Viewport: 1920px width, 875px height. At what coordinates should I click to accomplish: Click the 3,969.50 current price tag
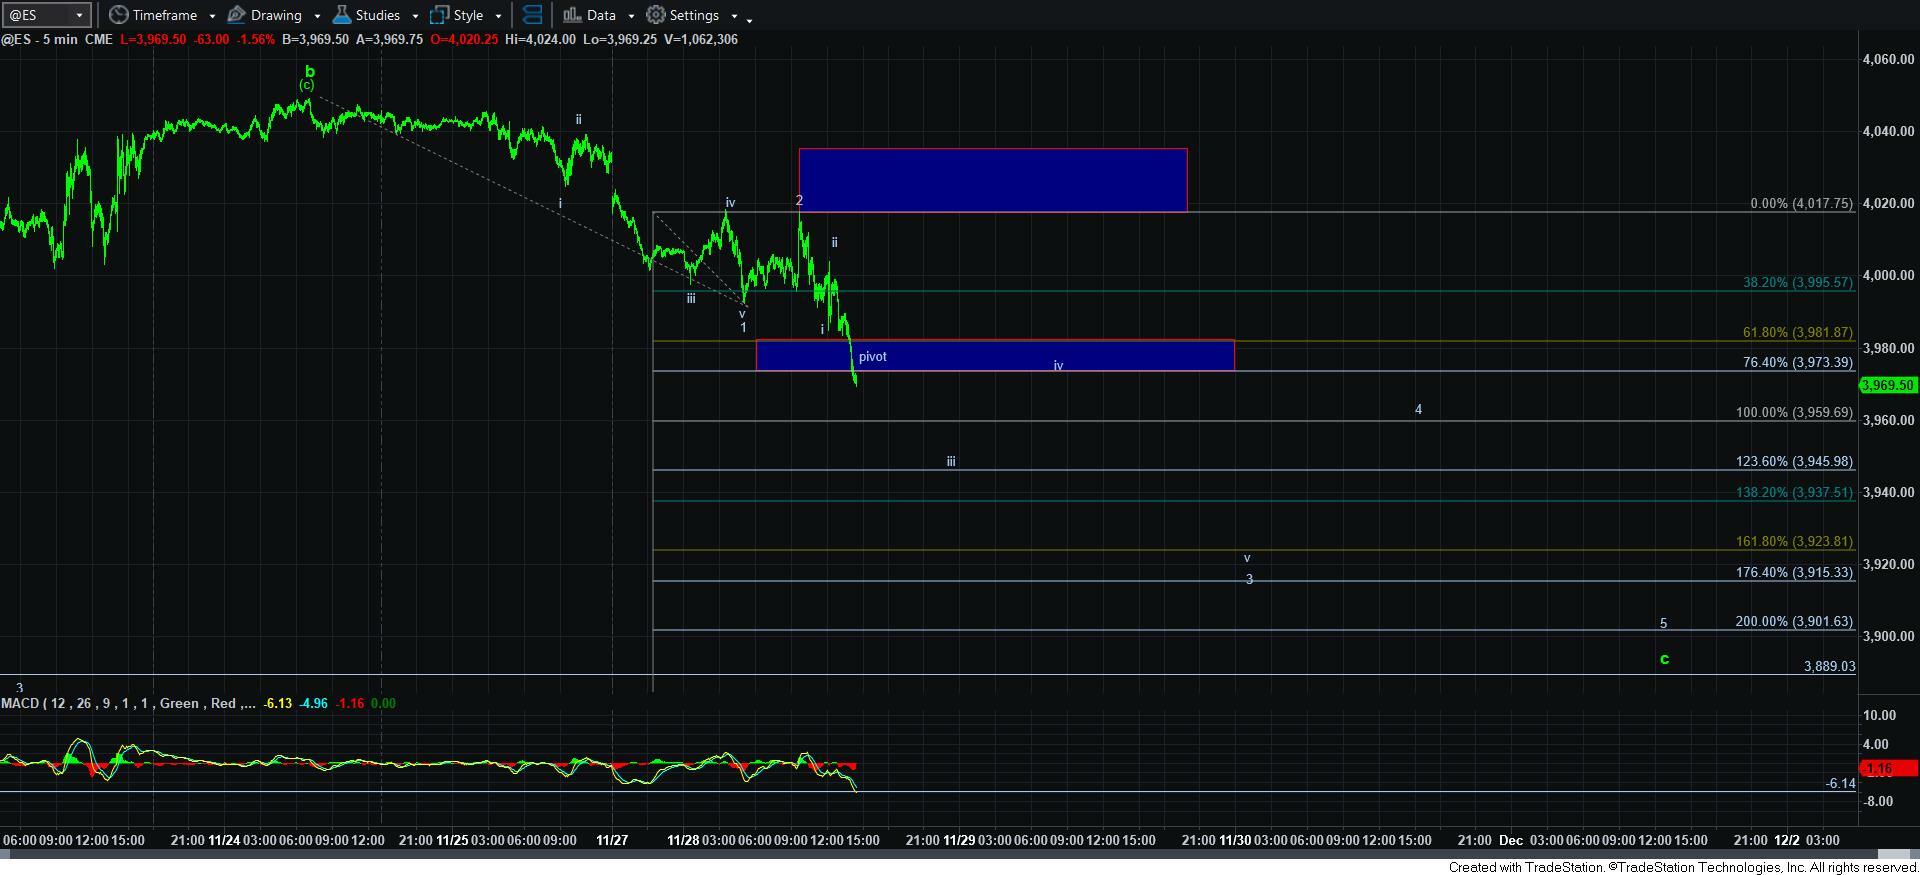[x=1887, y=385]
